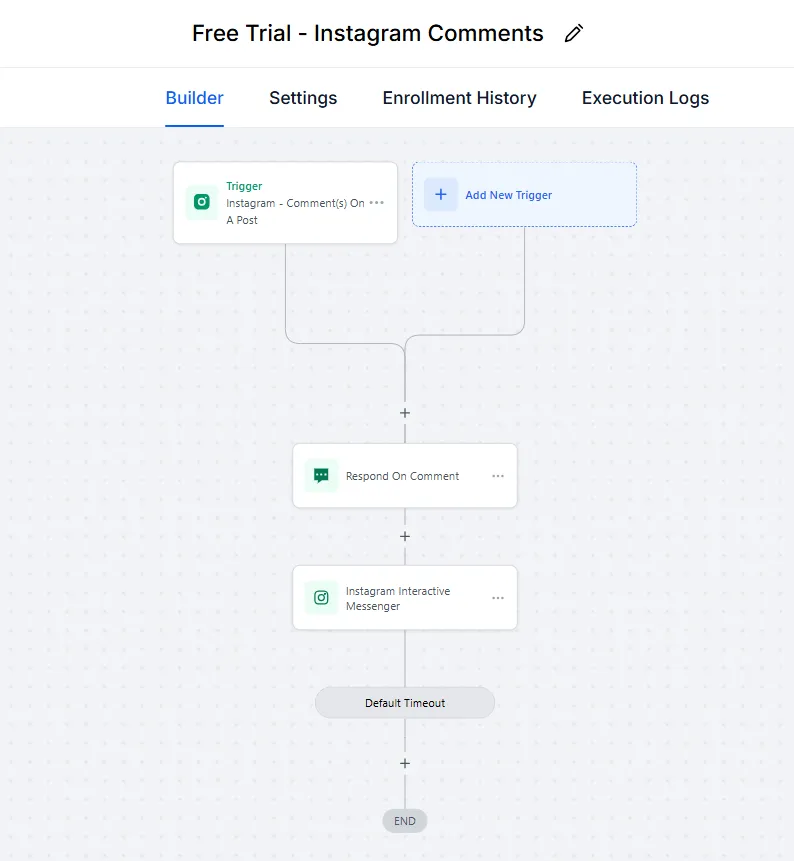Screen dimensions: 794x861
Task: Open the trigger card's three-dot menu
Action: (376, 202)
